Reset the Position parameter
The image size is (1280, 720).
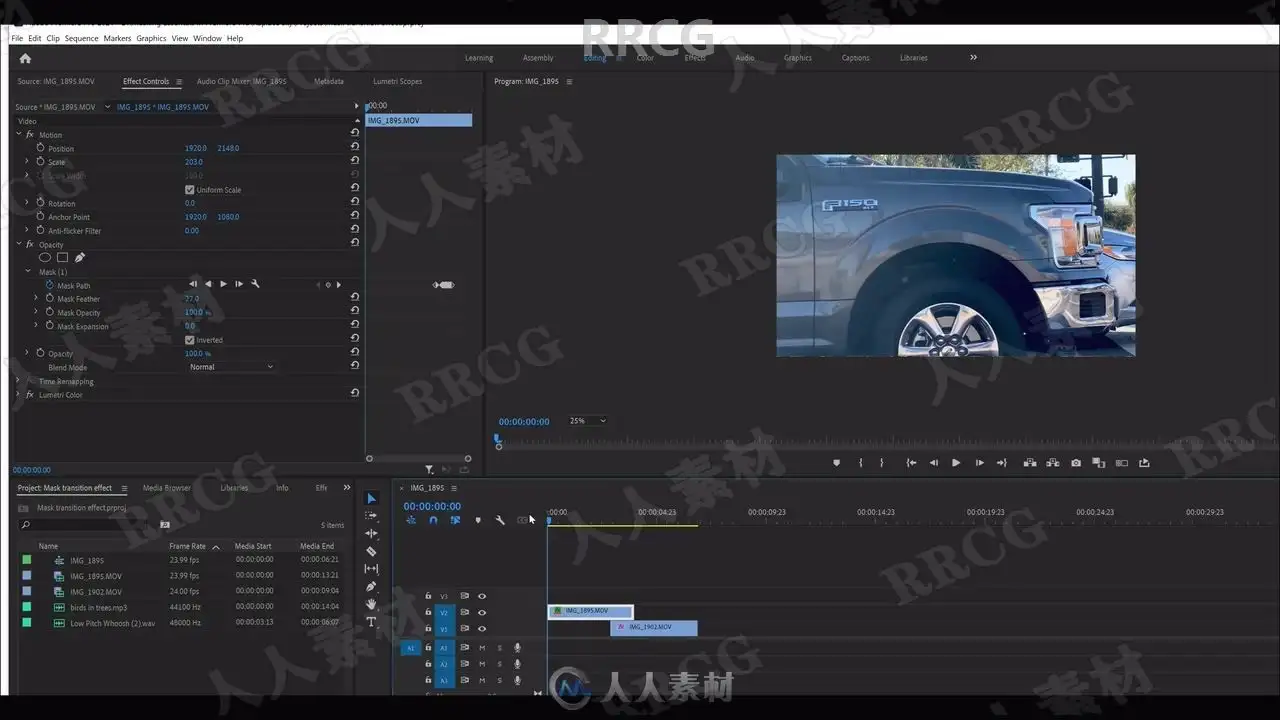pyautogui.click(x=354, y=147)
